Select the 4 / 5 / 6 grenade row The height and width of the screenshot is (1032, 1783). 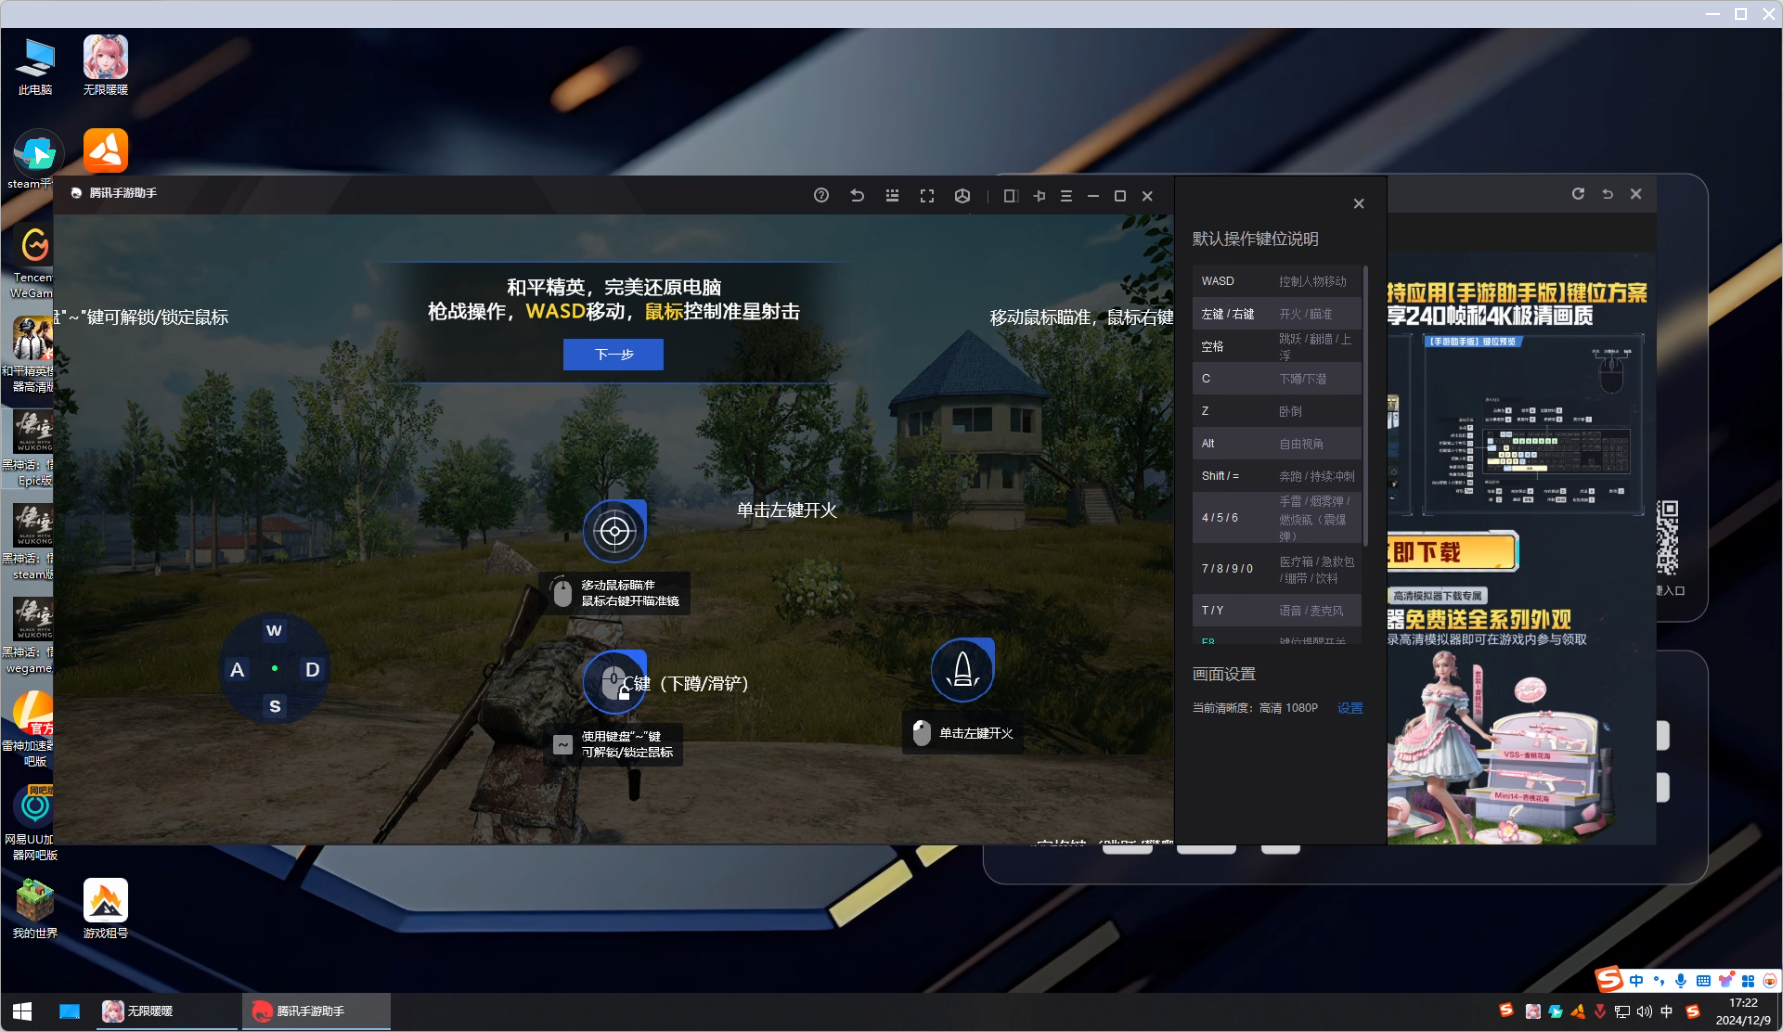point(1277,518)
